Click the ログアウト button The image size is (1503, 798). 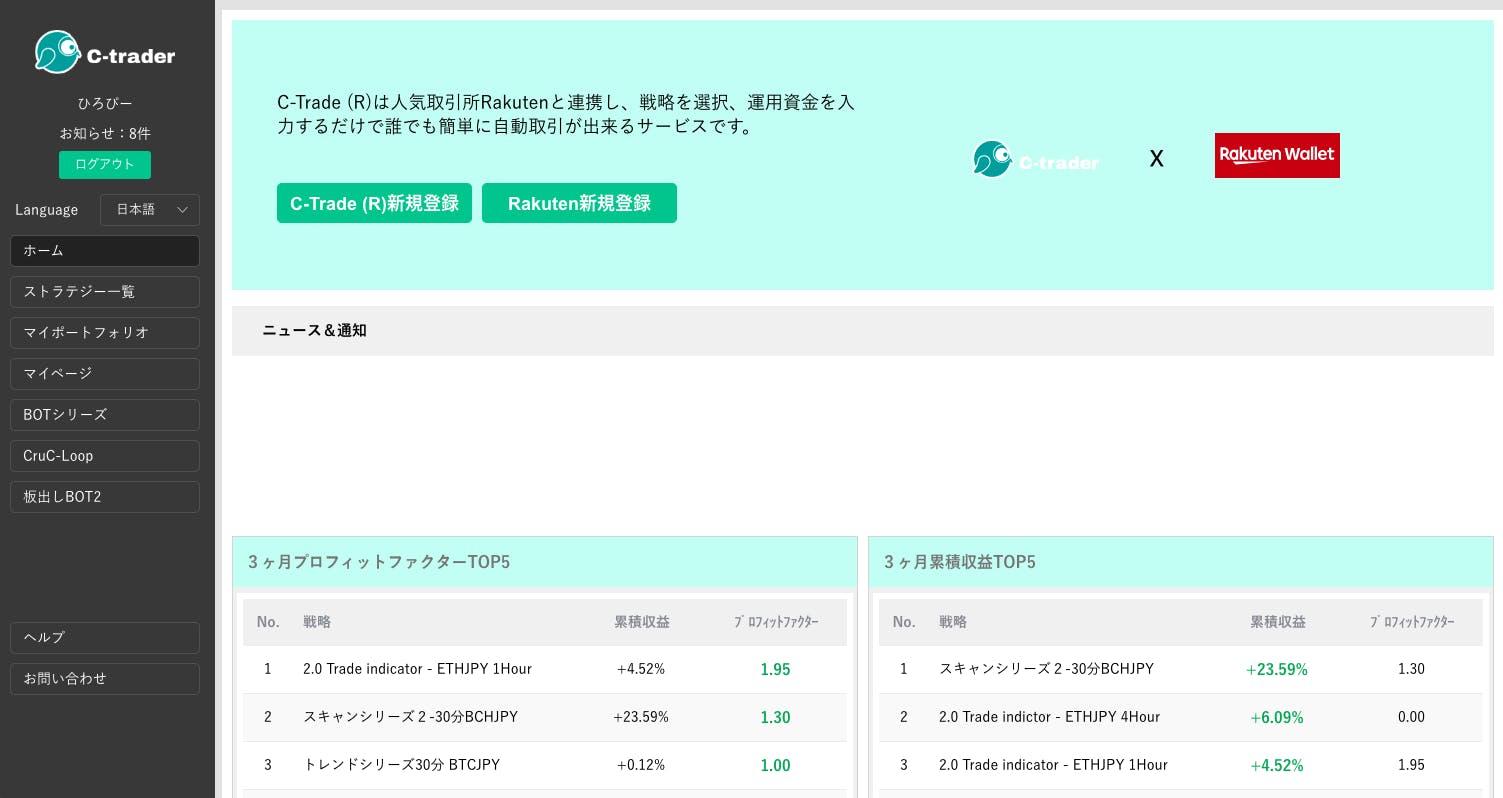[x=104, y=164]
